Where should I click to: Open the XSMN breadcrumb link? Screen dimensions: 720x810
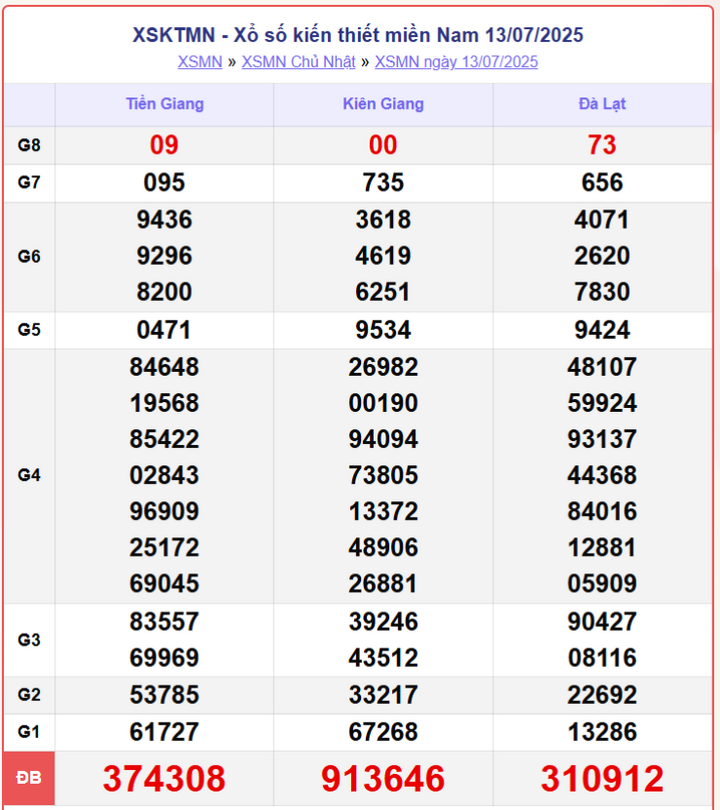[x=200, y=62]
